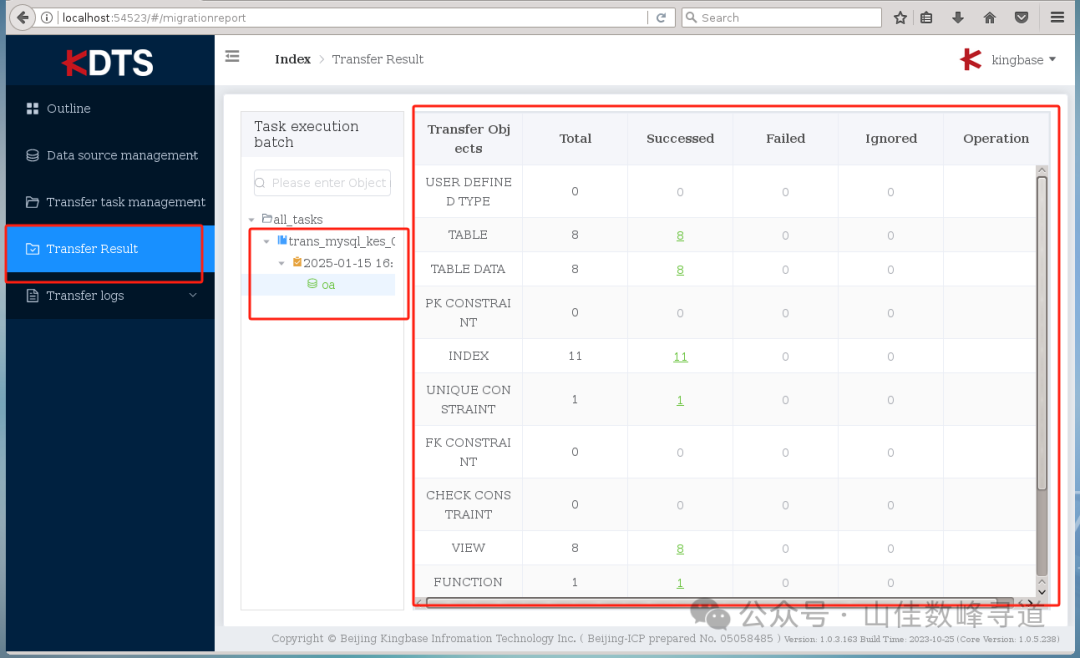
Task: Click the KDTS logo
Action: coord(107,63)
